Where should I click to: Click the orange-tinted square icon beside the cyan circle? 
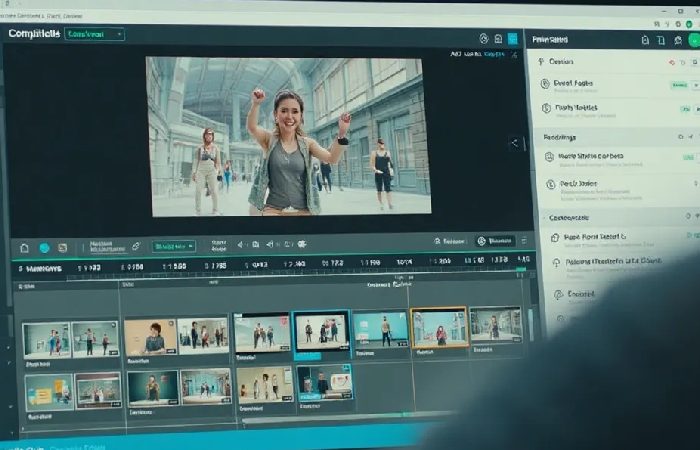coord(63,248)
